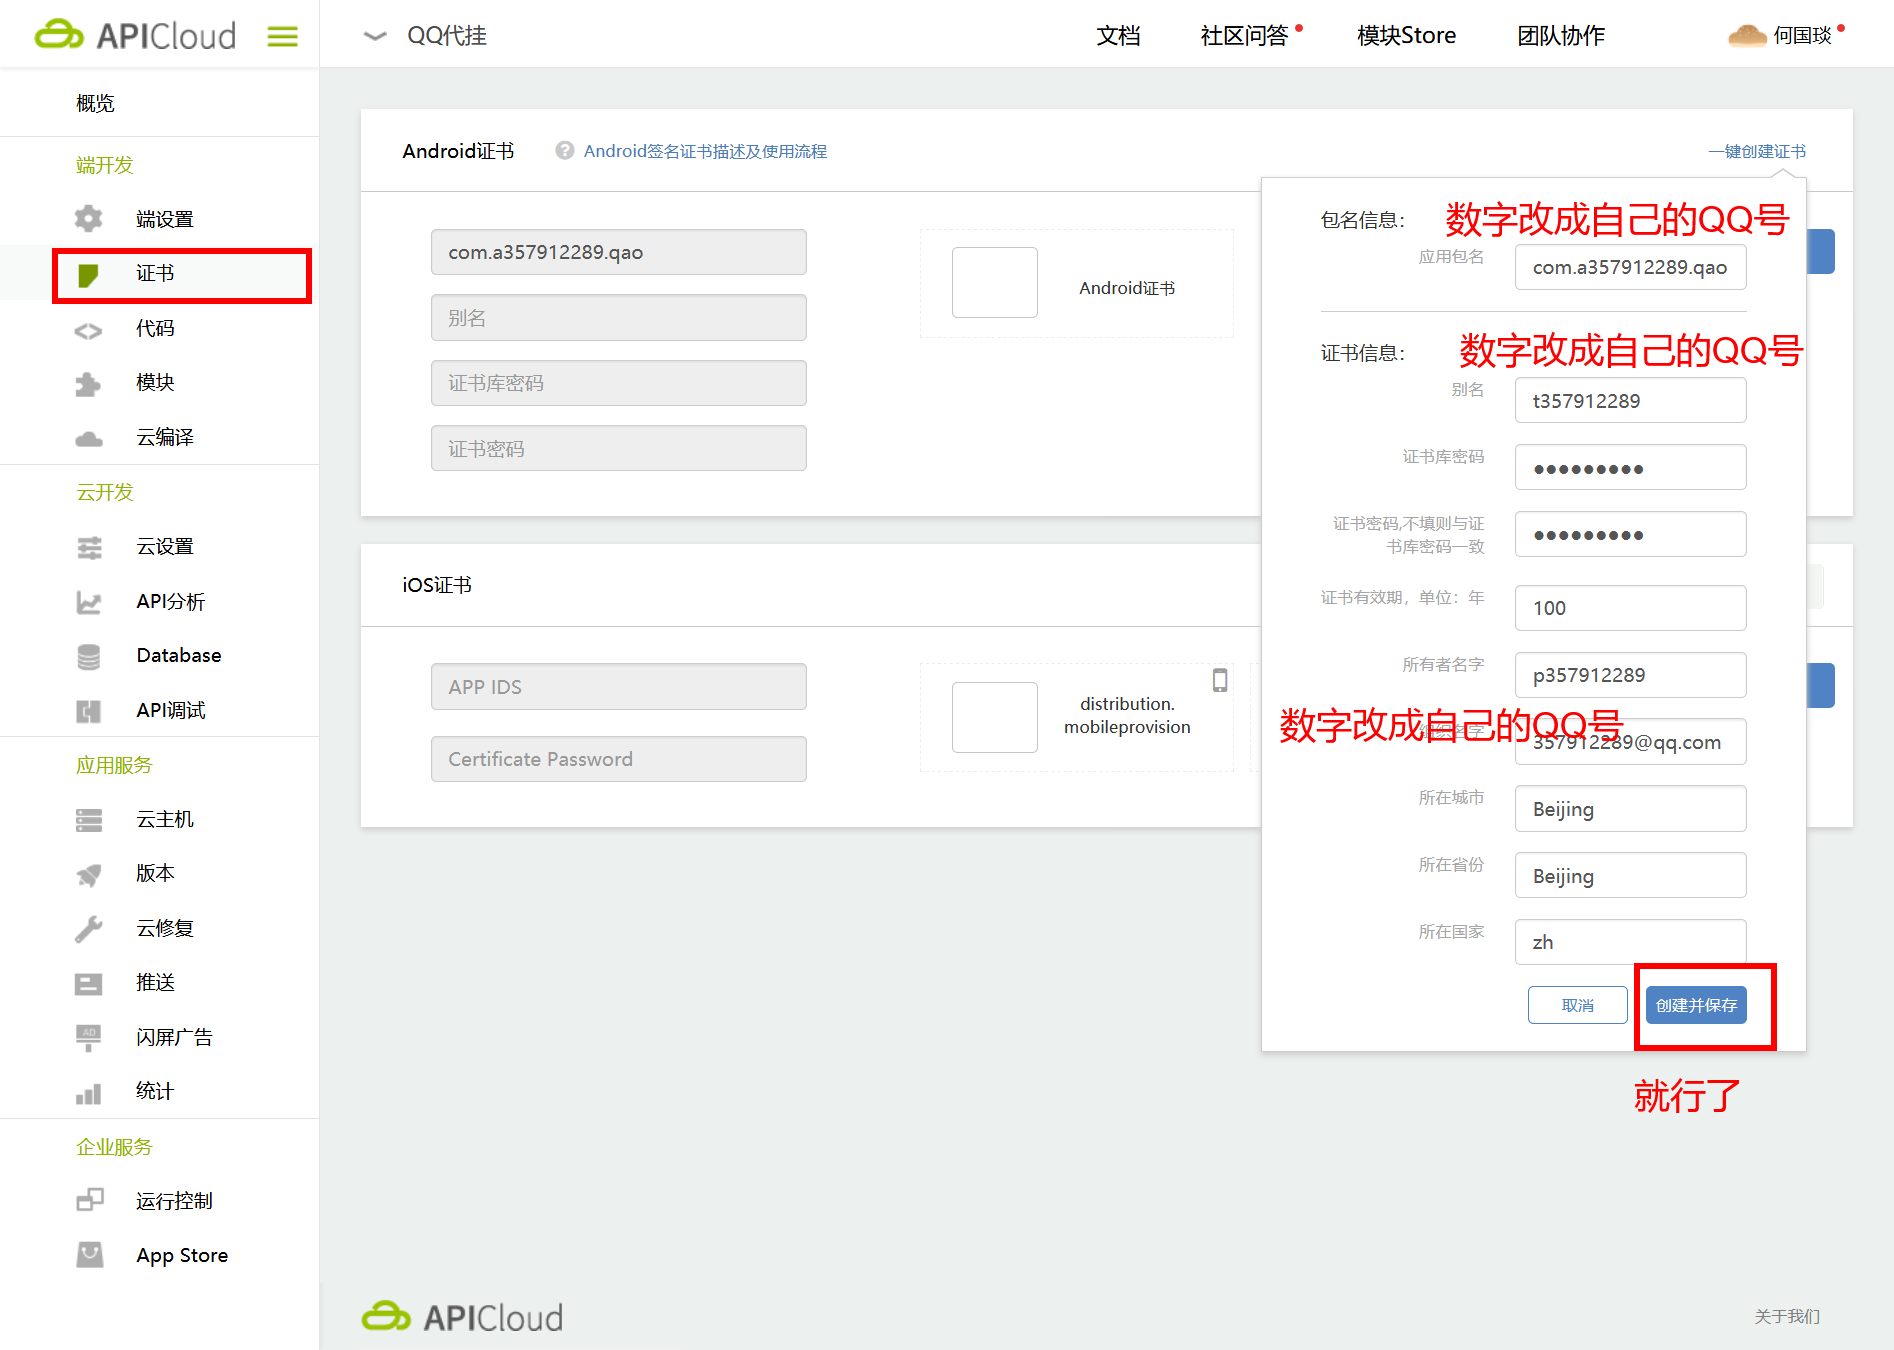Open 团队协作 in top navigation

tap(1560, 36)
